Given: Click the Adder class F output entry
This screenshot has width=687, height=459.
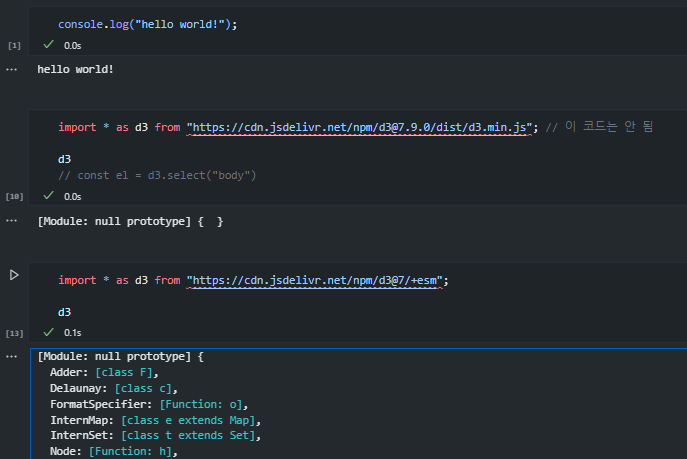Looking at the screenshot, I should click(104, 373).
